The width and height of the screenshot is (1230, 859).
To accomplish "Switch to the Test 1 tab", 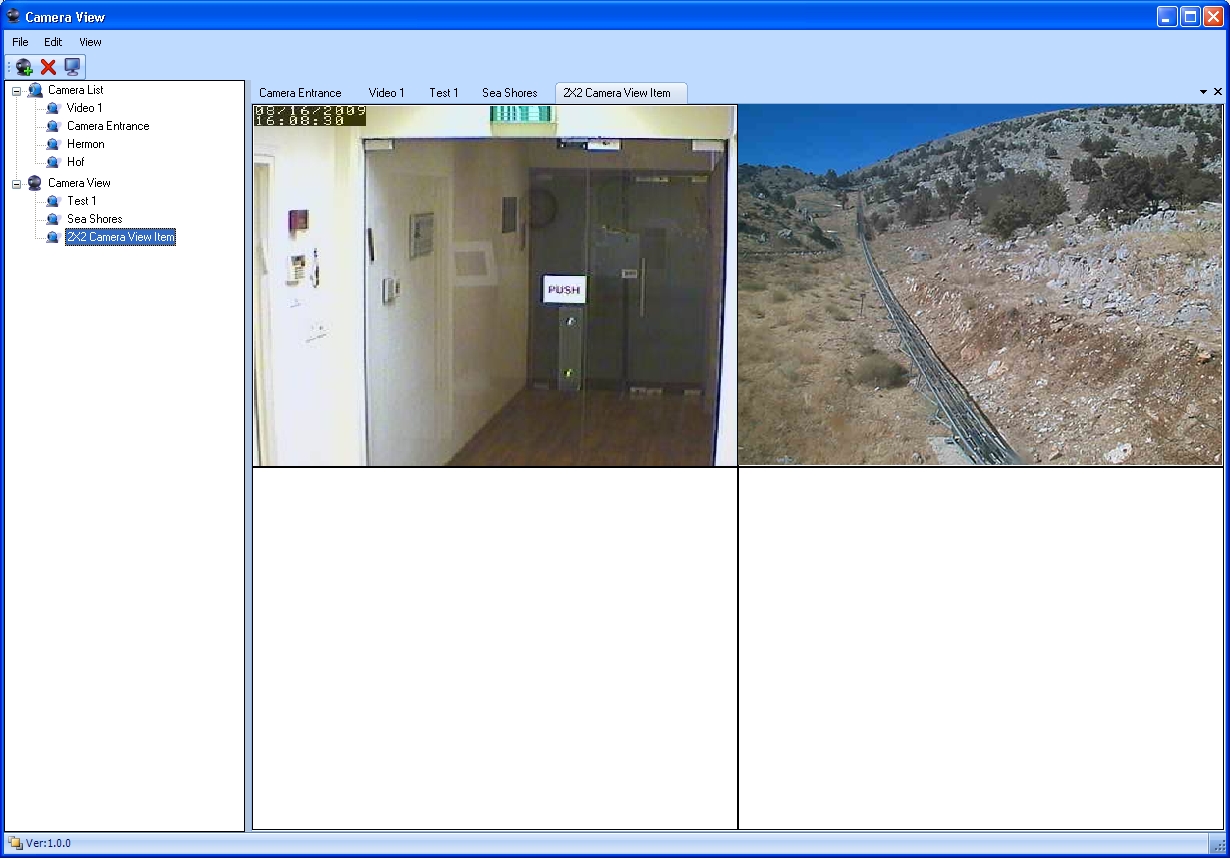I will pyautogui.click(x=443, y=92).
